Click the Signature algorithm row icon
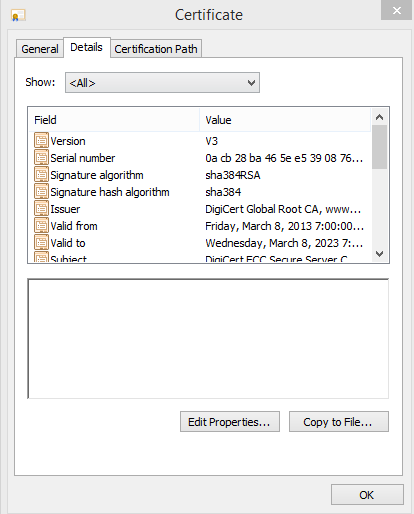 (x=41, y=174)
